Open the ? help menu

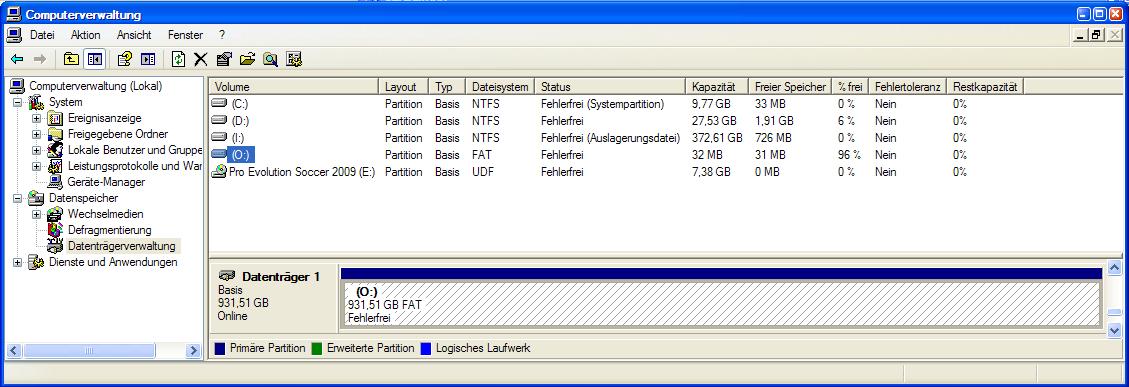coord(222,35)
